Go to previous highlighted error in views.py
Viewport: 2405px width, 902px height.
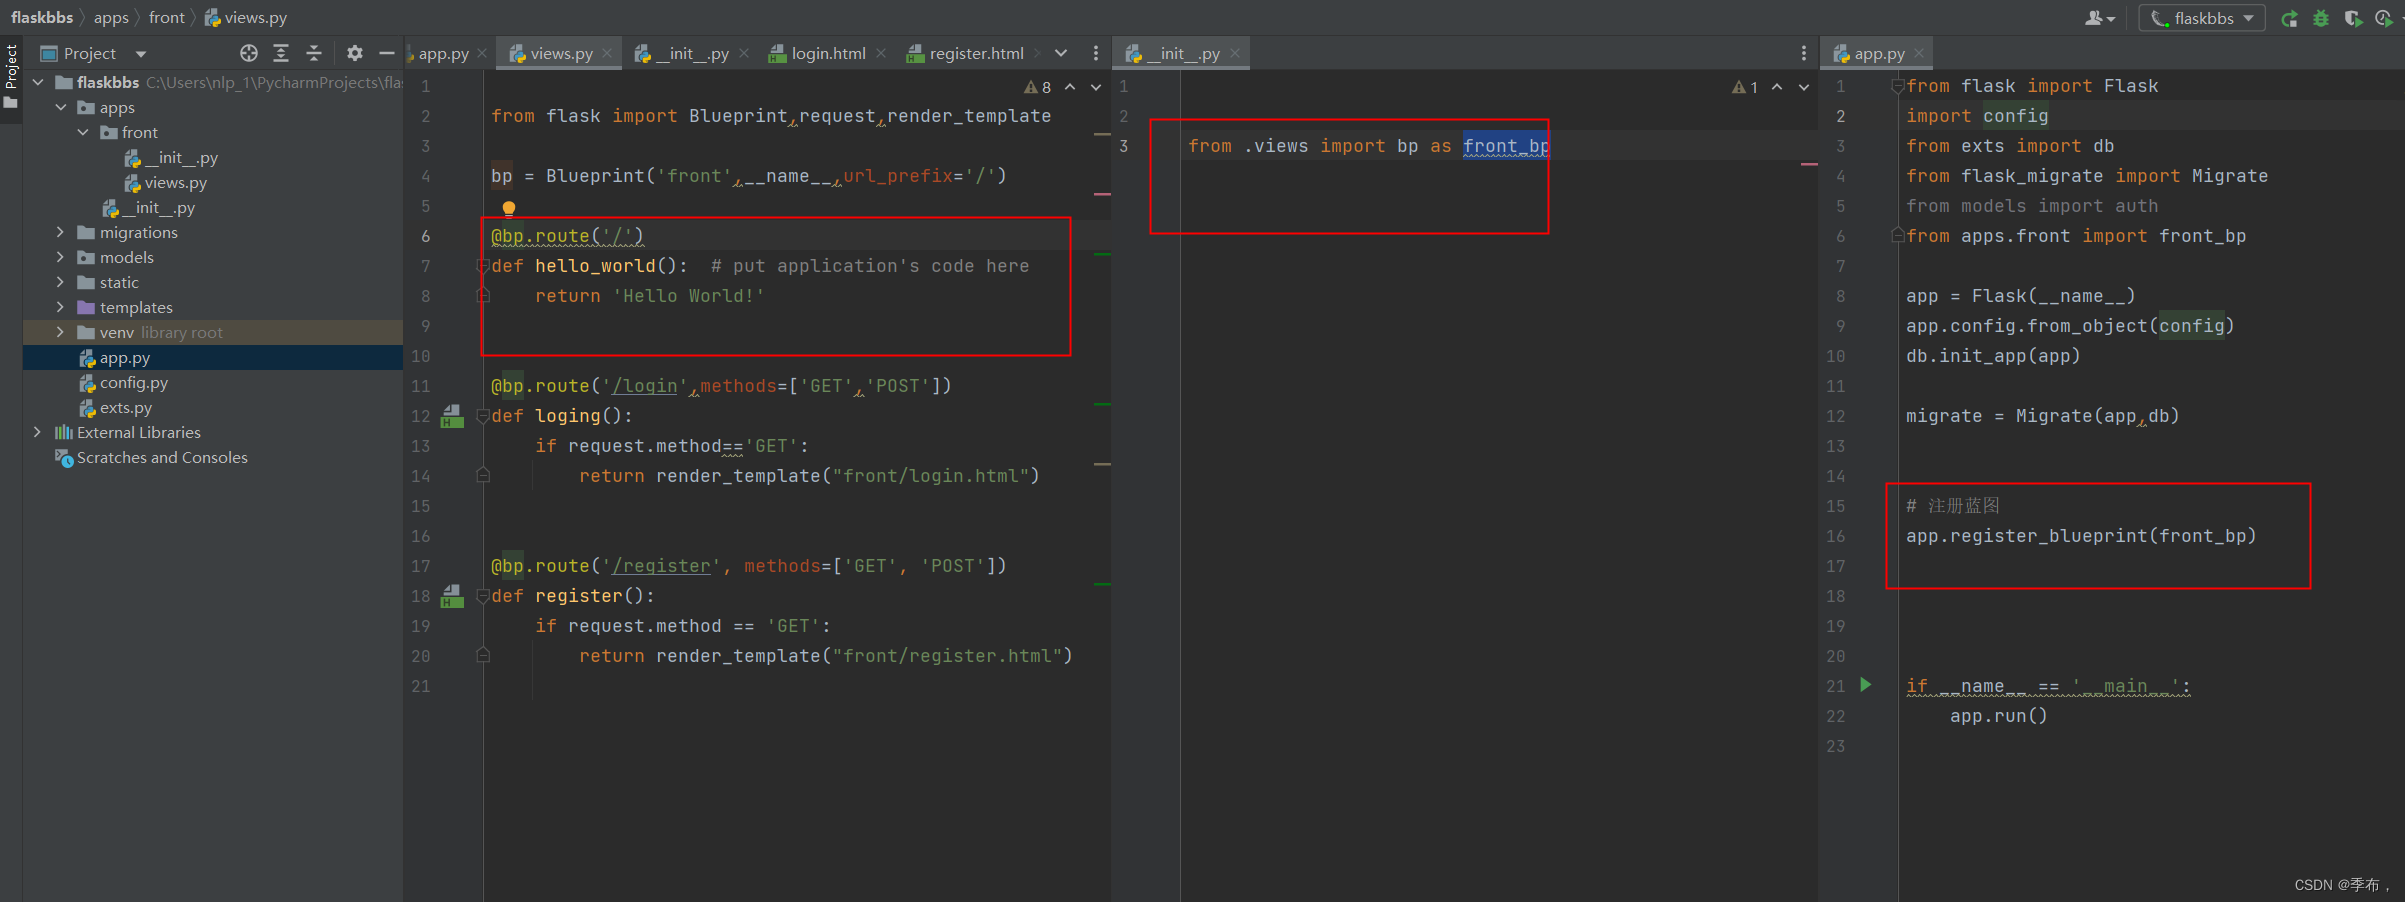coord(1070,87)
